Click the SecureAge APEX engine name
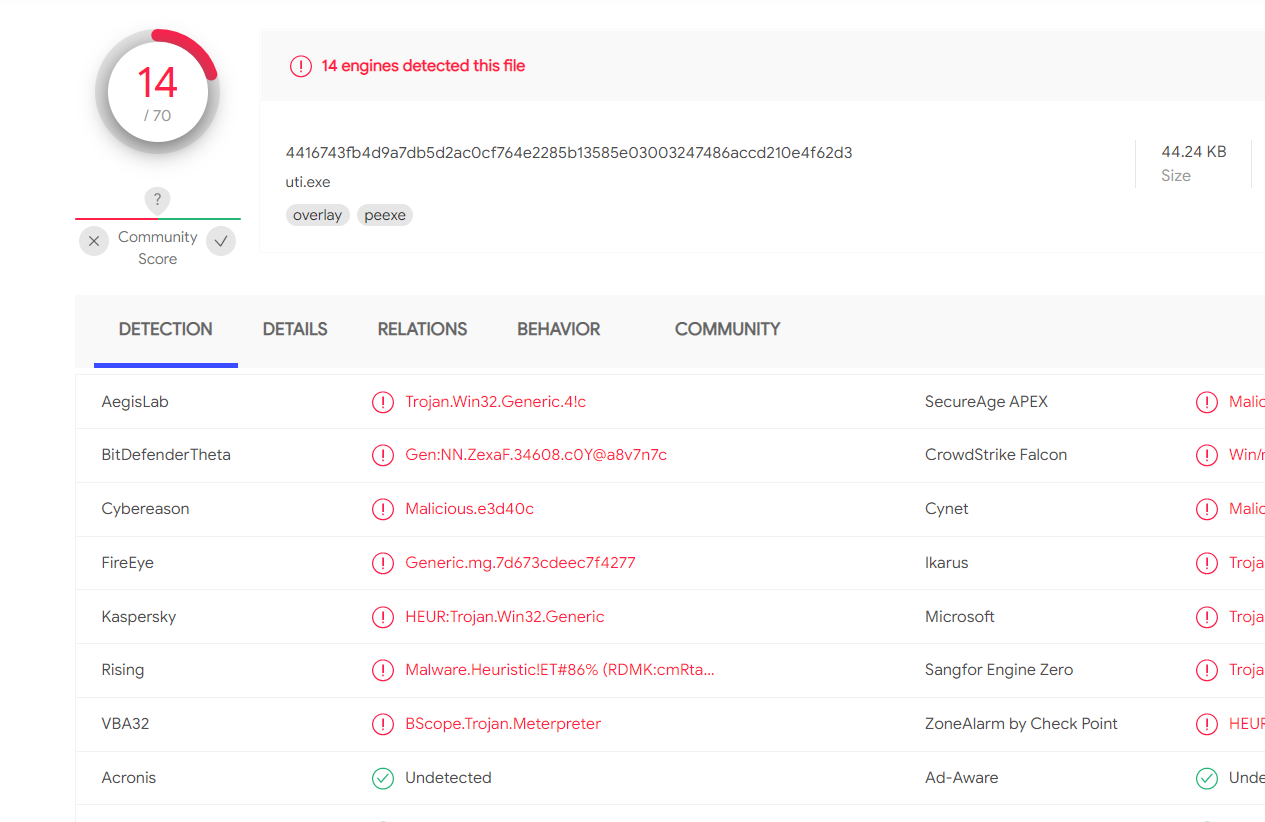Viewport: 1265px width, 822px height. [987, 402]
